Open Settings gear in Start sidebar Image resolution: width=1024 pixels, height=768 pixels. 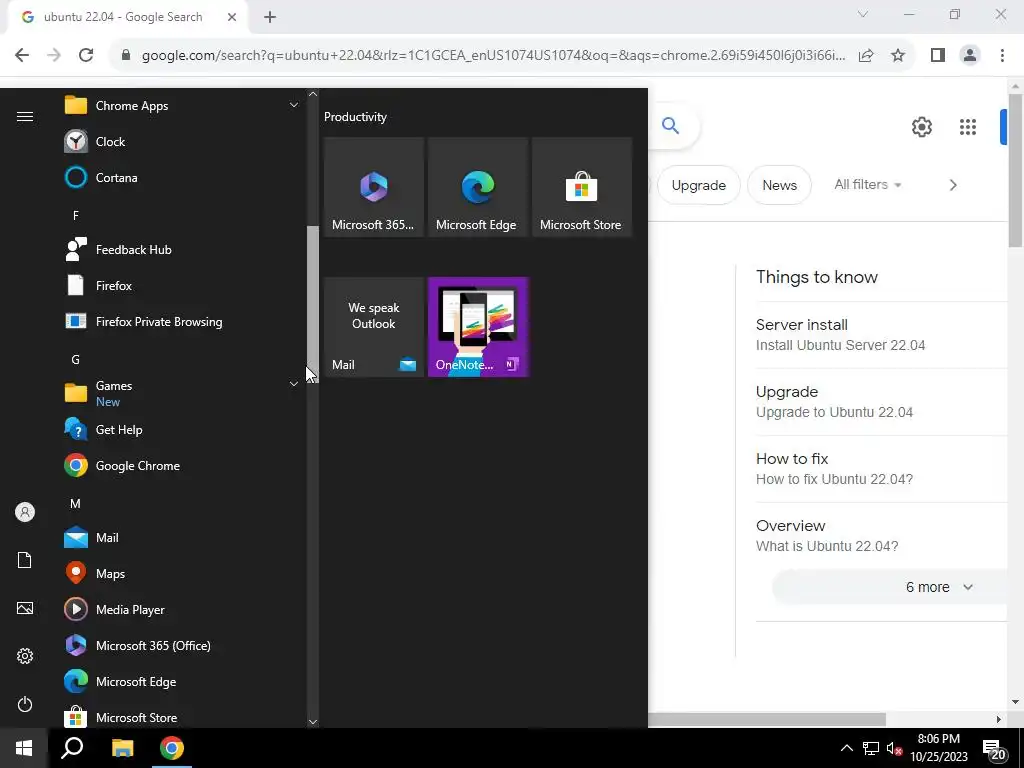tap(25, 656)
